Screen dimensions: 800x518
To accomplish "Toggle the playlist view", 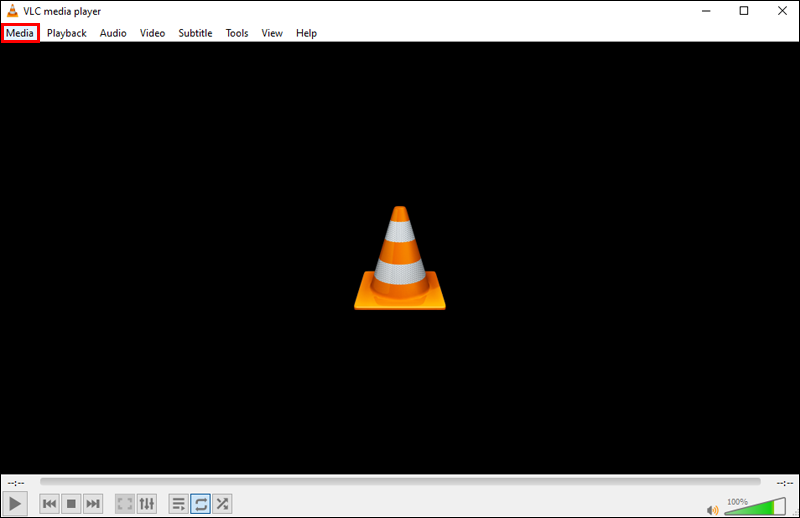I will (x=179, y=504).
